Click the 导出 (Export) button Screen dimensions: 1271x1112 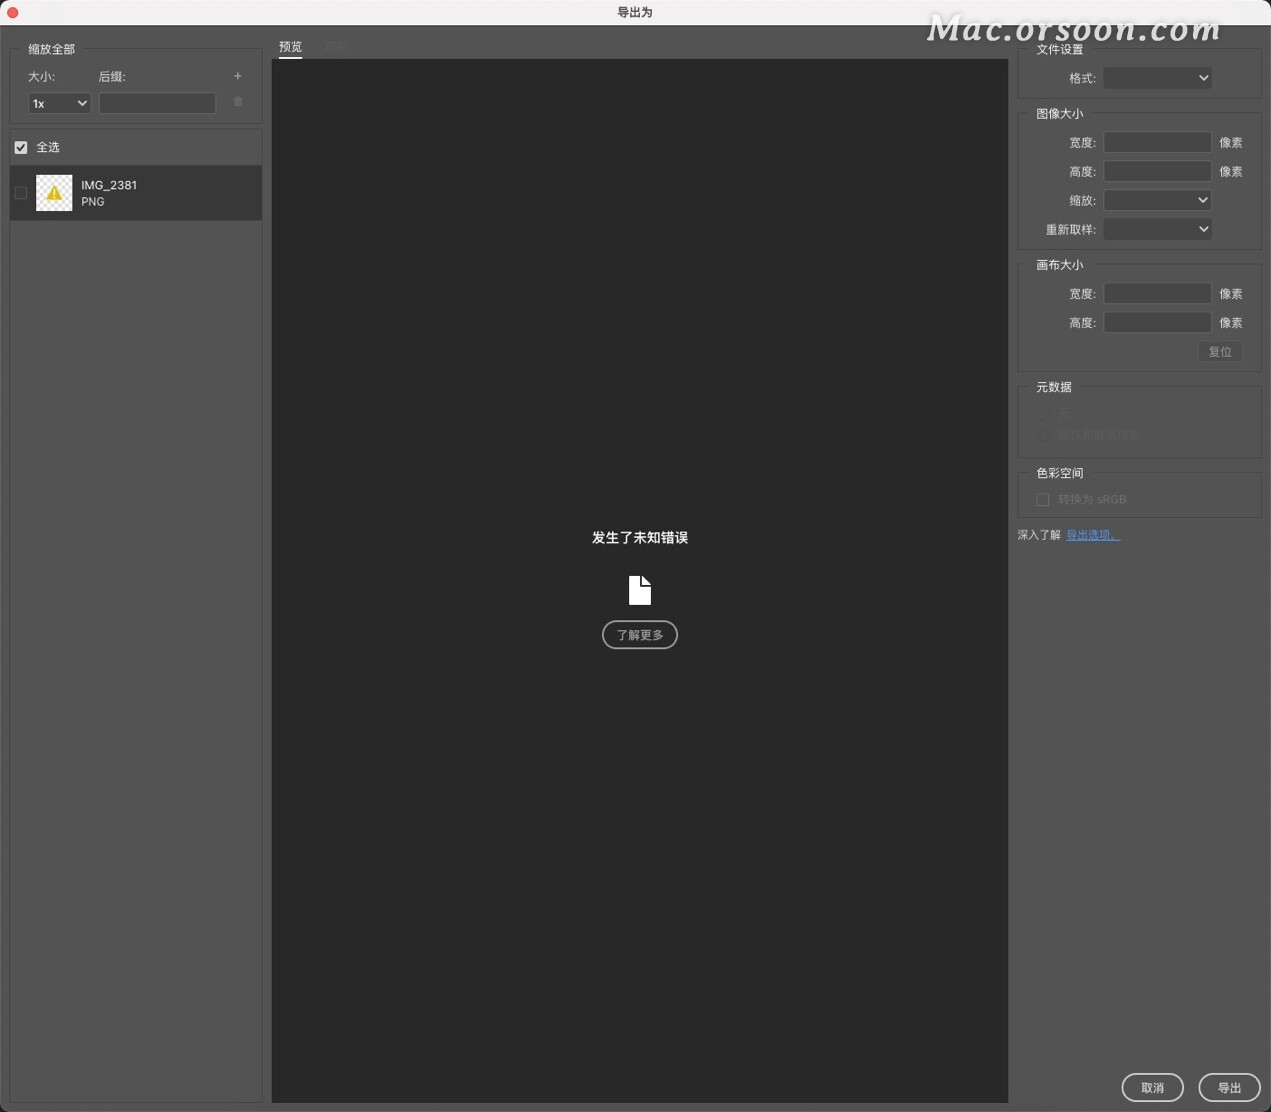[1229, 1087]
